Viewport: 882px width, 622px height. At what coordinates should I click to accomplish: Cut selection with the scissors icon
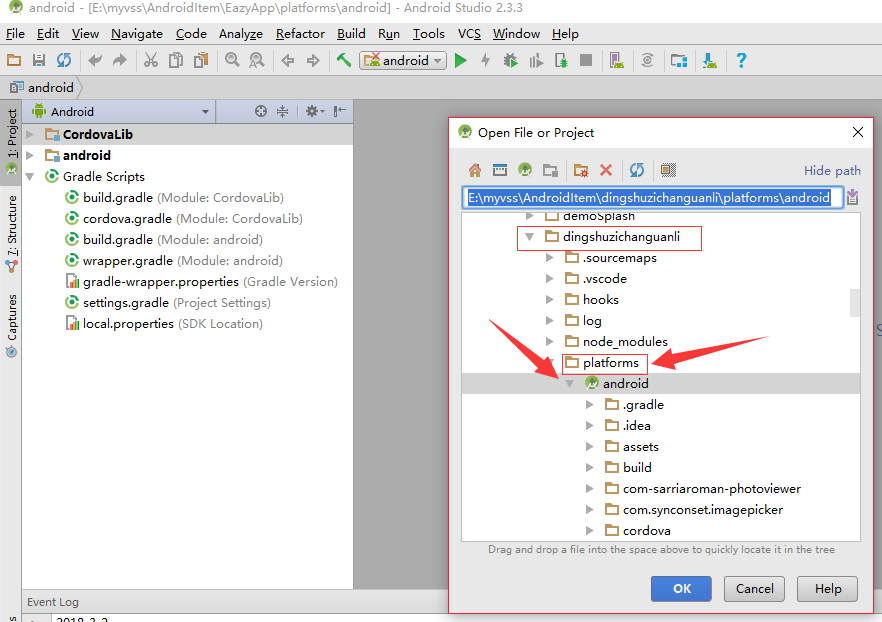point(151,60)
